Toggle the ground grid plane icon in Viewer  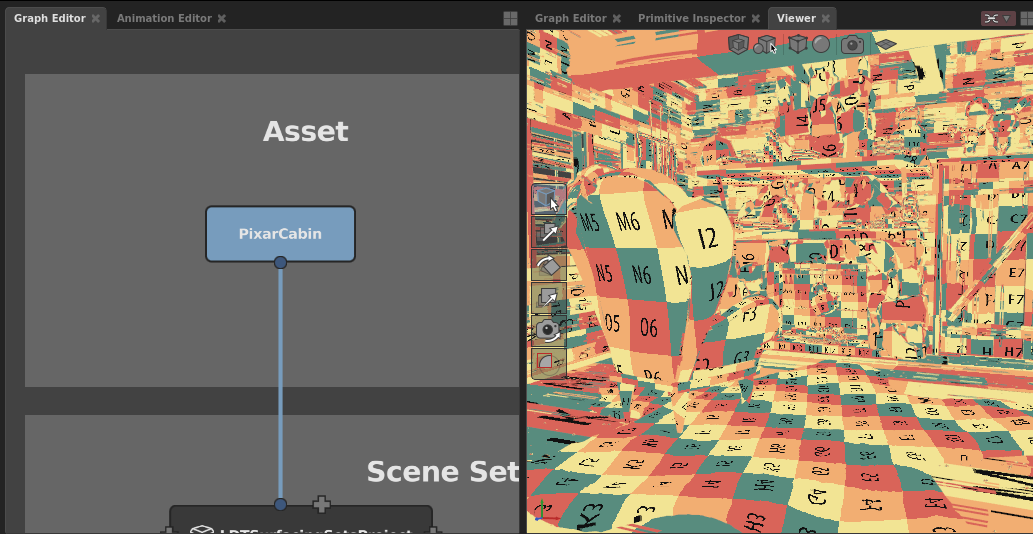886,44
